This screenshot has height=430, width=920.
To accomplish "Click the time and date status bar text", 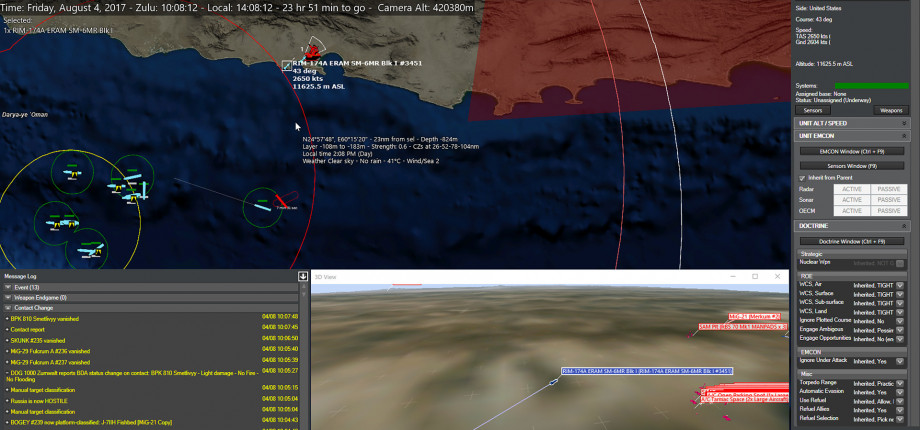I will click(236, 9).
